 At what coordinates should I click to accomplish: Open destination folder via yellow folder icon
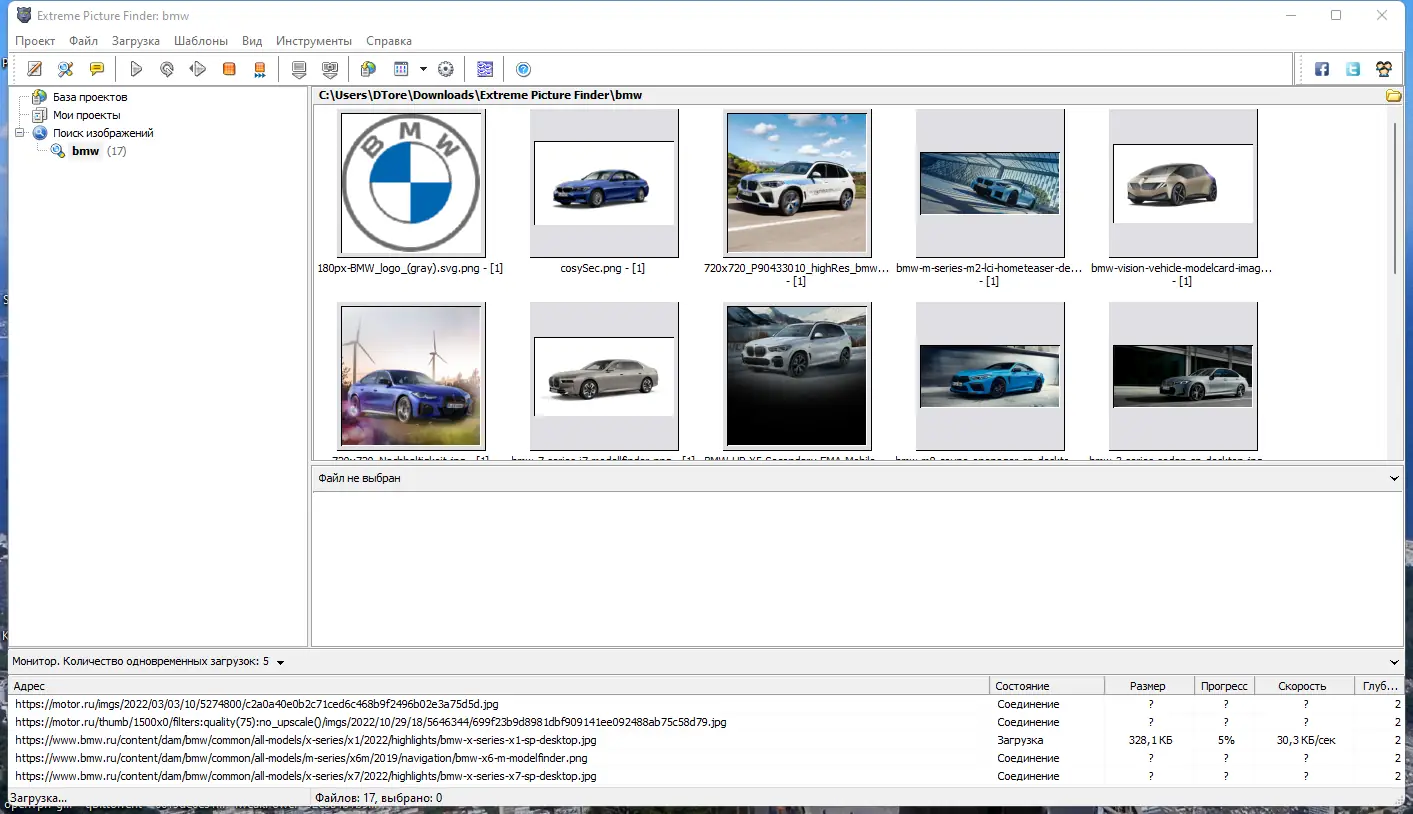click(x=1393, y=96)
